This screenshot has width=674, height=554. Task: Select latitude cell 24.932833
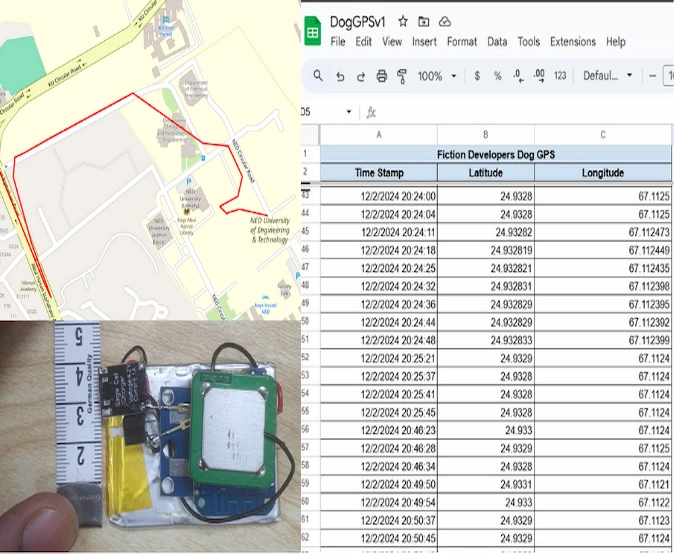point(486,340)
